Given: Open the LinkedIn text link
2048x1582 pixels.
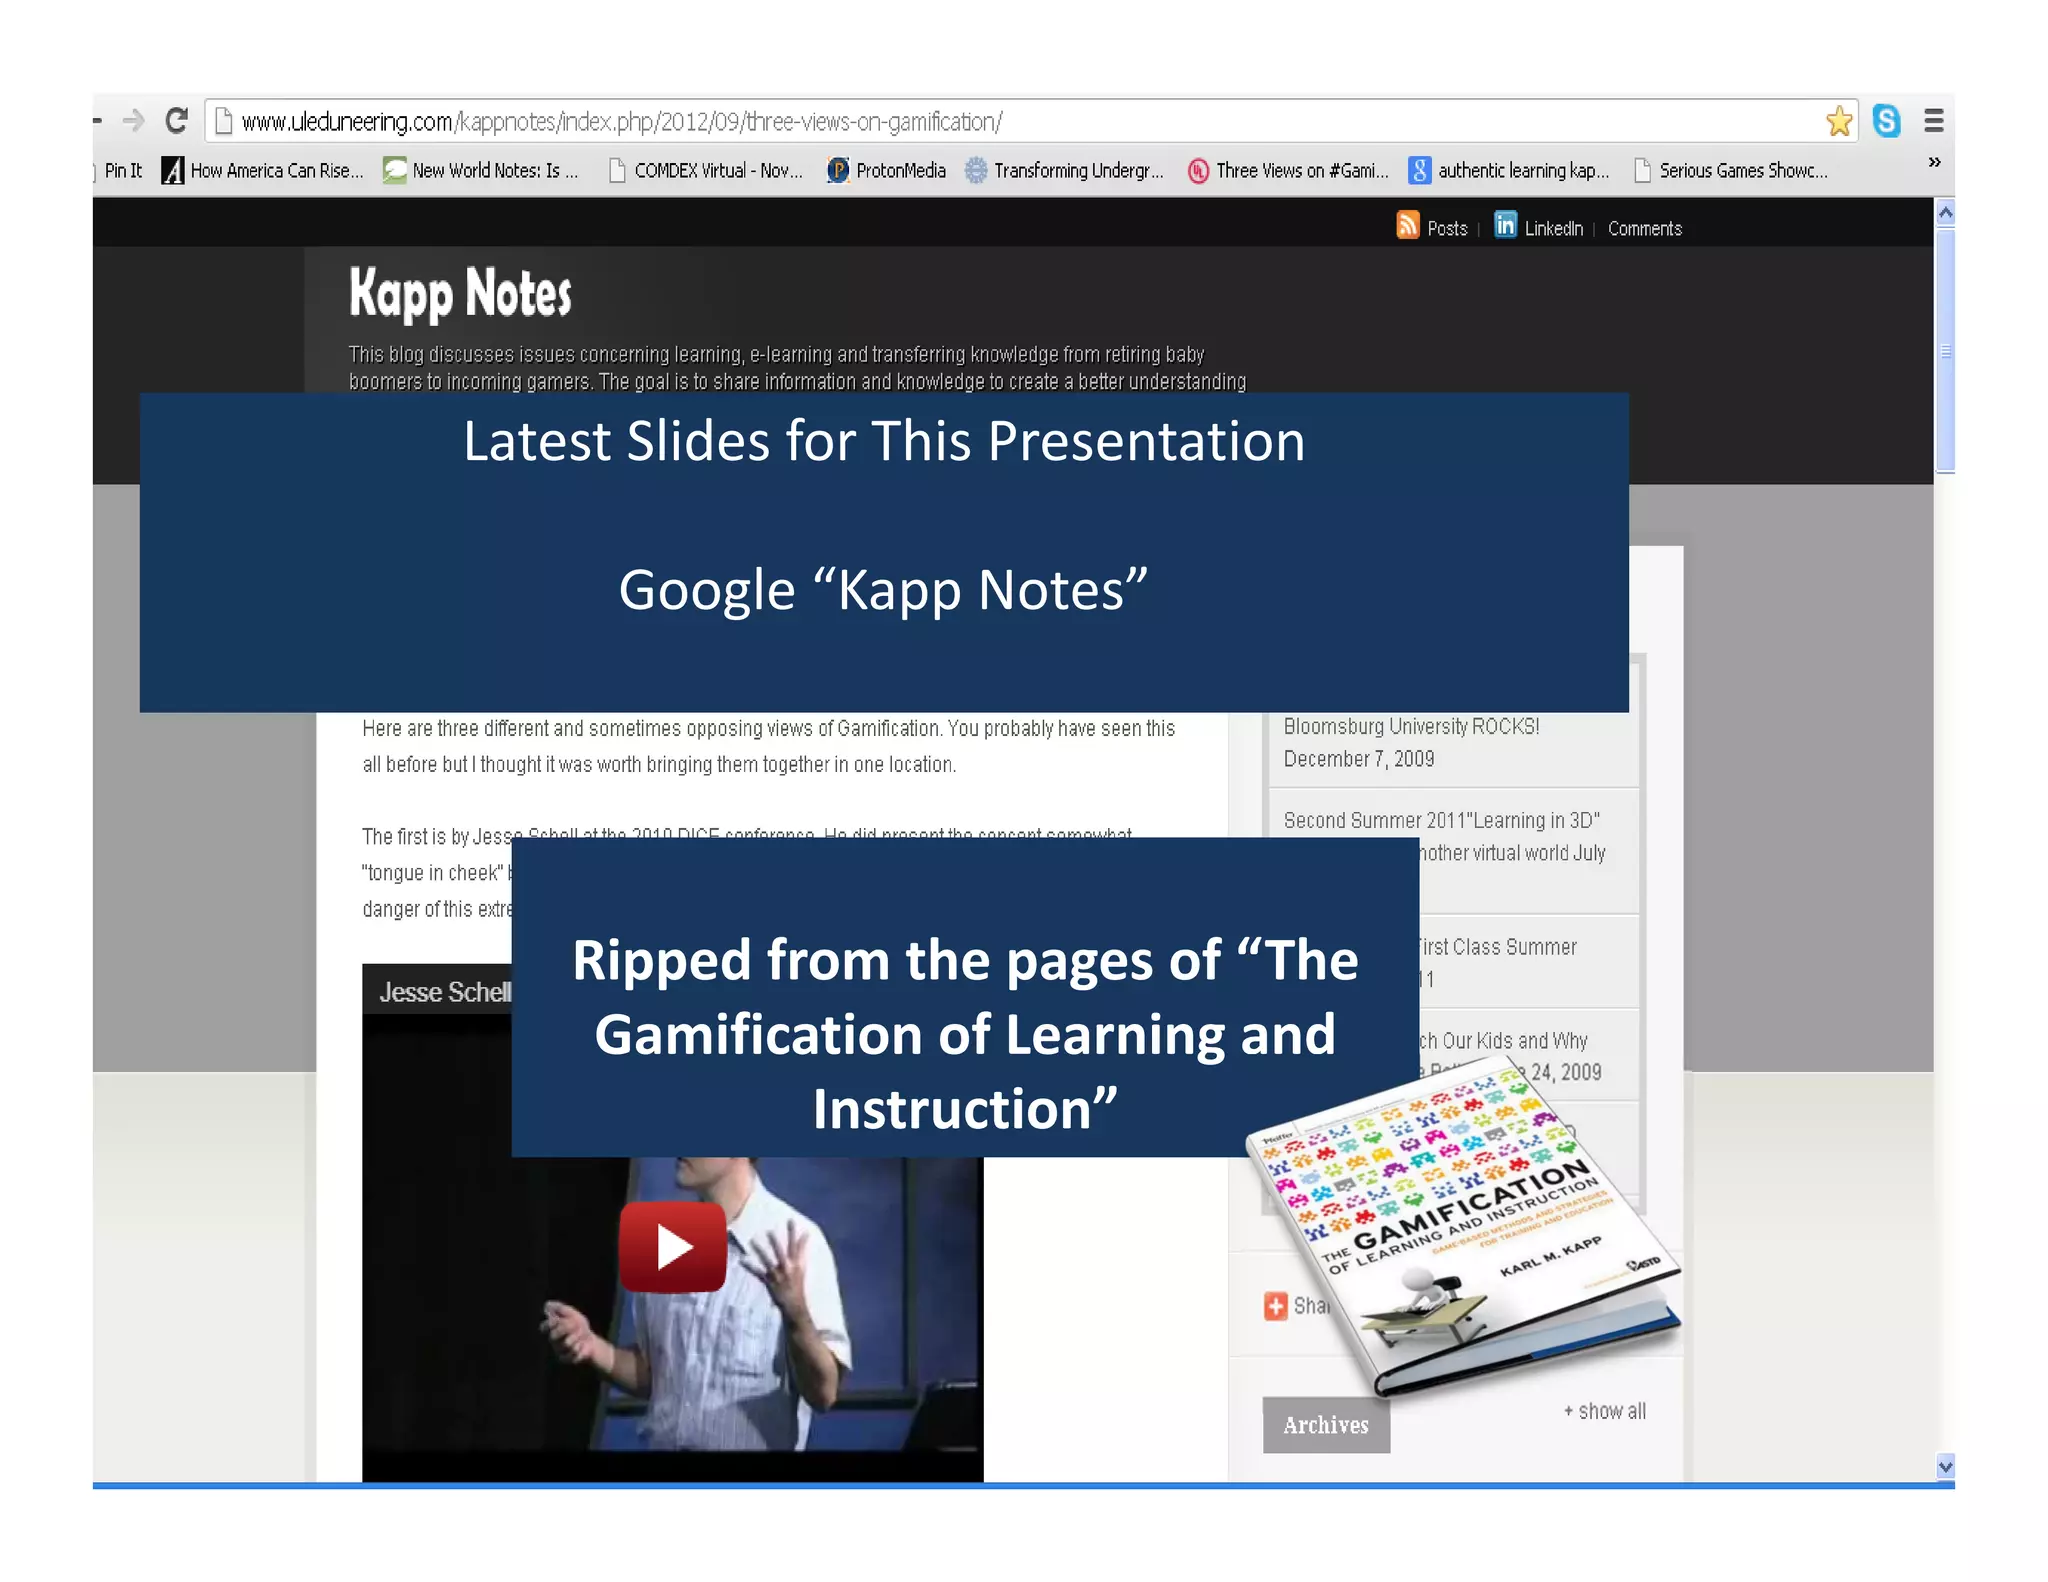Looking at the screenshot, I should (x=1553, y=229).
